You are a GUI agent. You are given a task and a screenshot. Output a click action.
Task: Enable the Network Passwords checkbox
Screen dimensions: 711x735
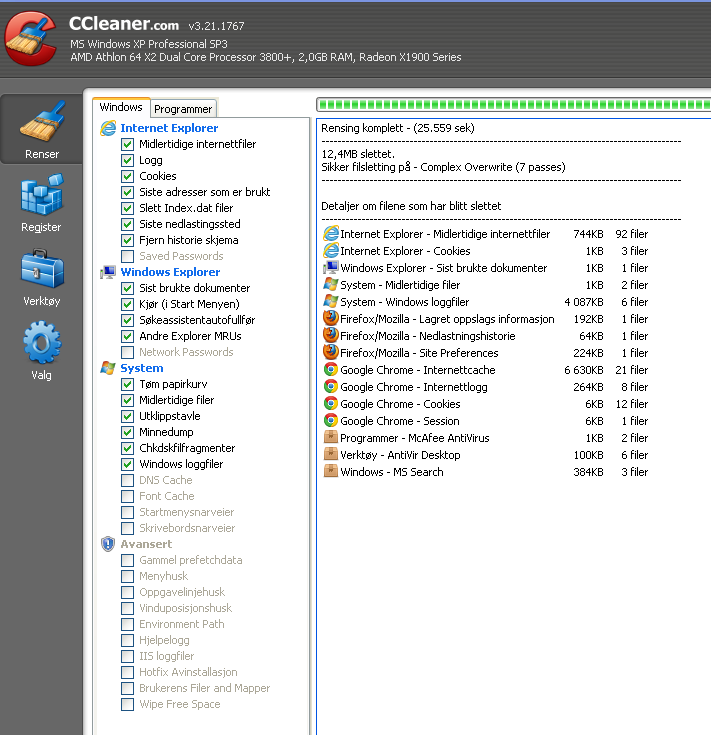point(127,352)
